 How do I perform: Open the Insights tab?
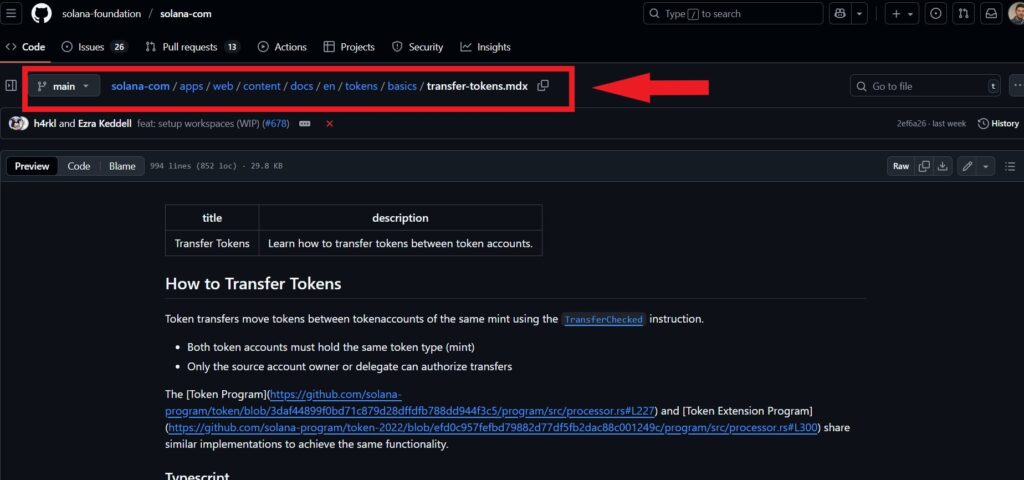pyautogui.click(x=486, y=47)
